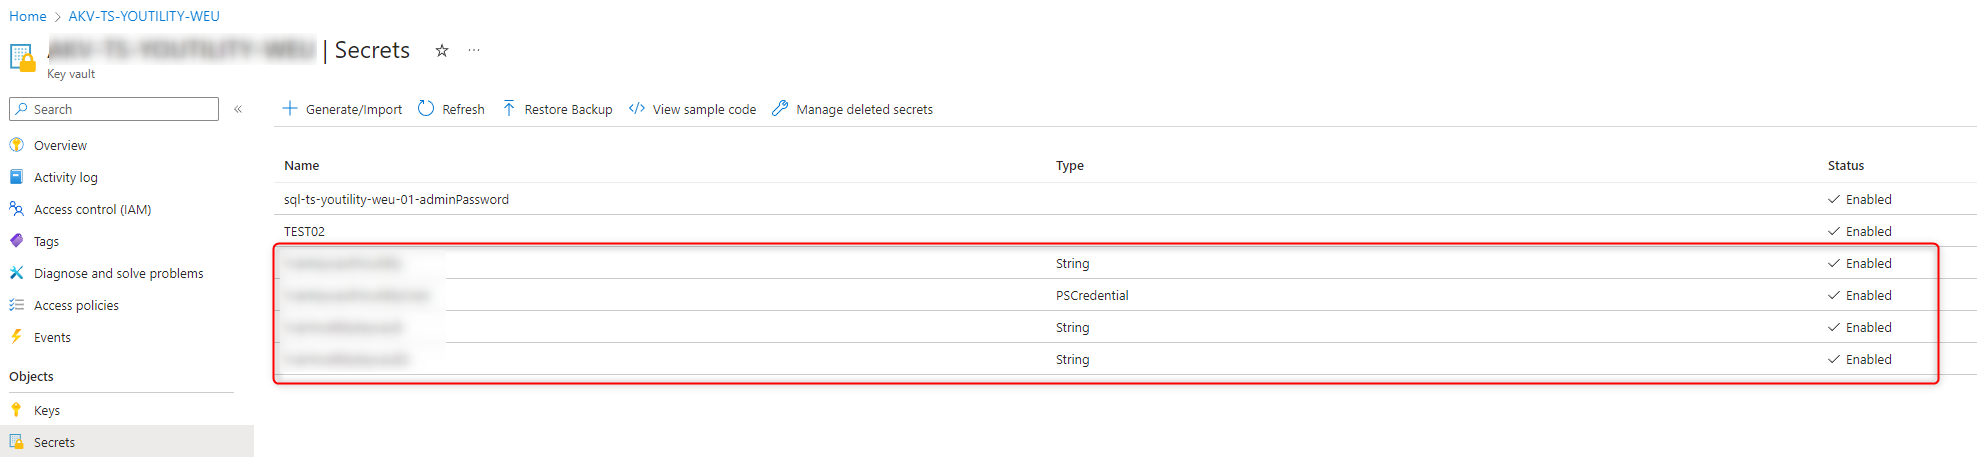Click the Activity log icon
The height and width of the screenshot is (457, 1977).
click(x=17, y=177)
